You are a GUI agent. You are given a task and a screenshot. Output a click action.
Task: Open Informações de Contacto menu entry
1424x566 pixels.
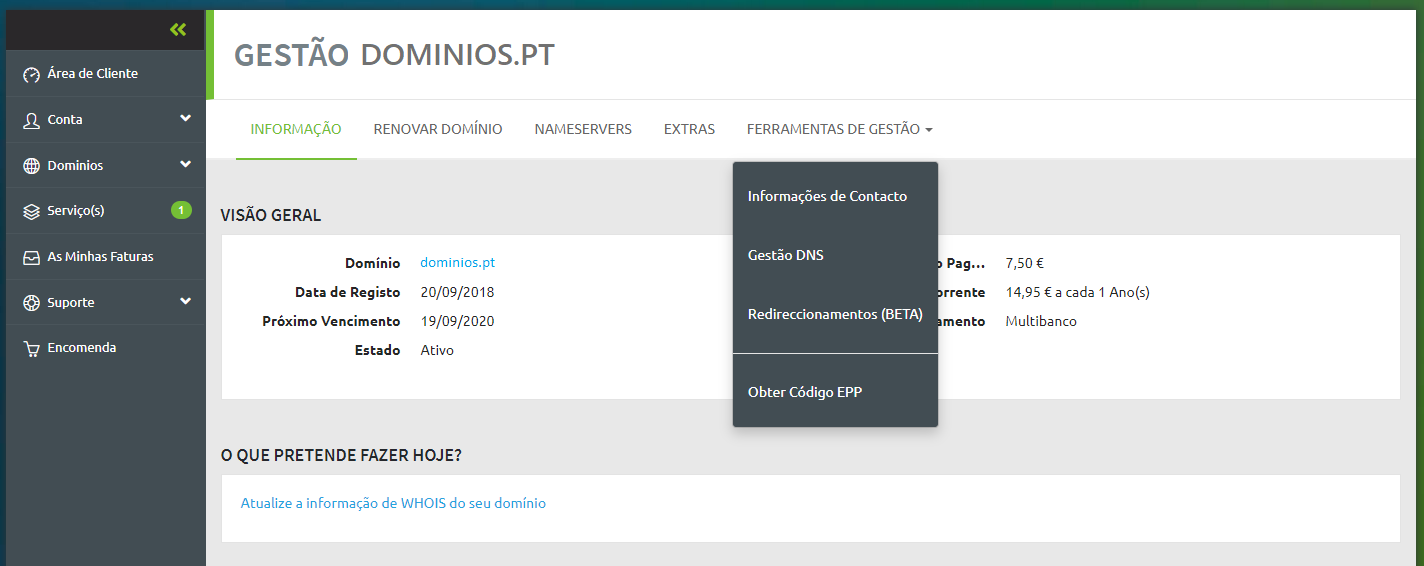827,196
